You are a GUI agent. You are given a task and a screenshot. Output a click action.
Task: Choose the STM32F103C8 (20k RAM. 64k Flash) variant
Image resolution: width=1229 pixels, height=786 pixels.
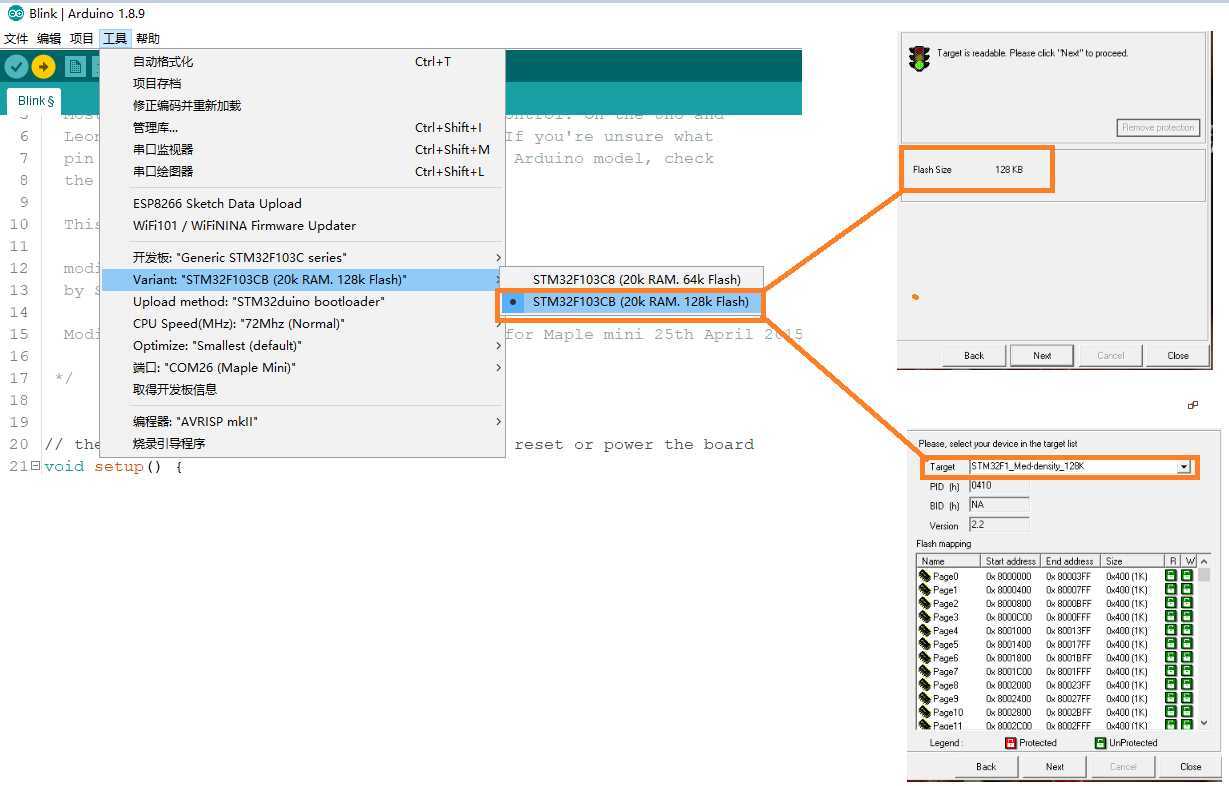[632, 279]
